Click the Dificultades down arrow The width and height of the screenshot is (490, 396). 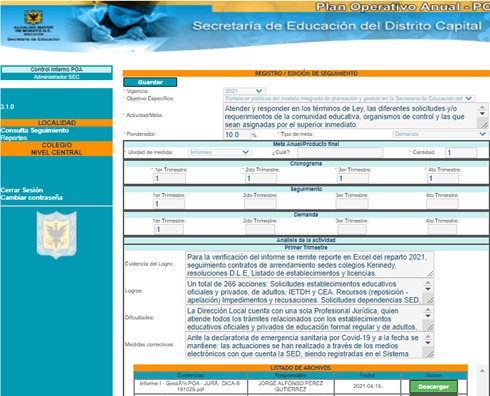(x=428, y=316)
